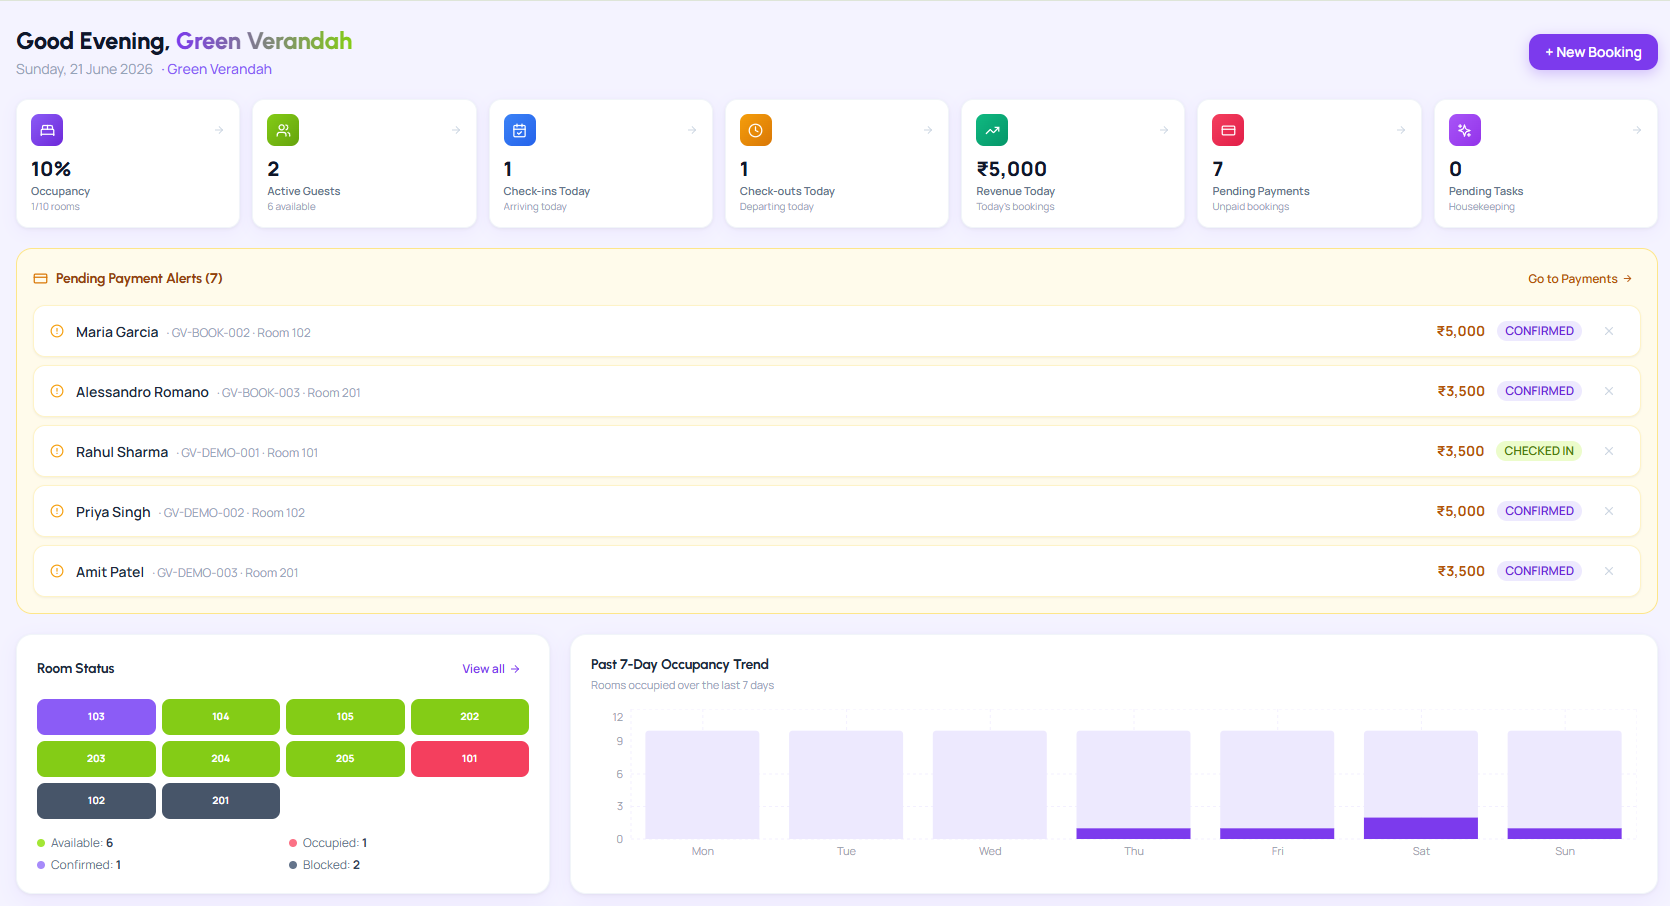Click the ₹3,500 amount on Alessandro Romano row

1461,391
